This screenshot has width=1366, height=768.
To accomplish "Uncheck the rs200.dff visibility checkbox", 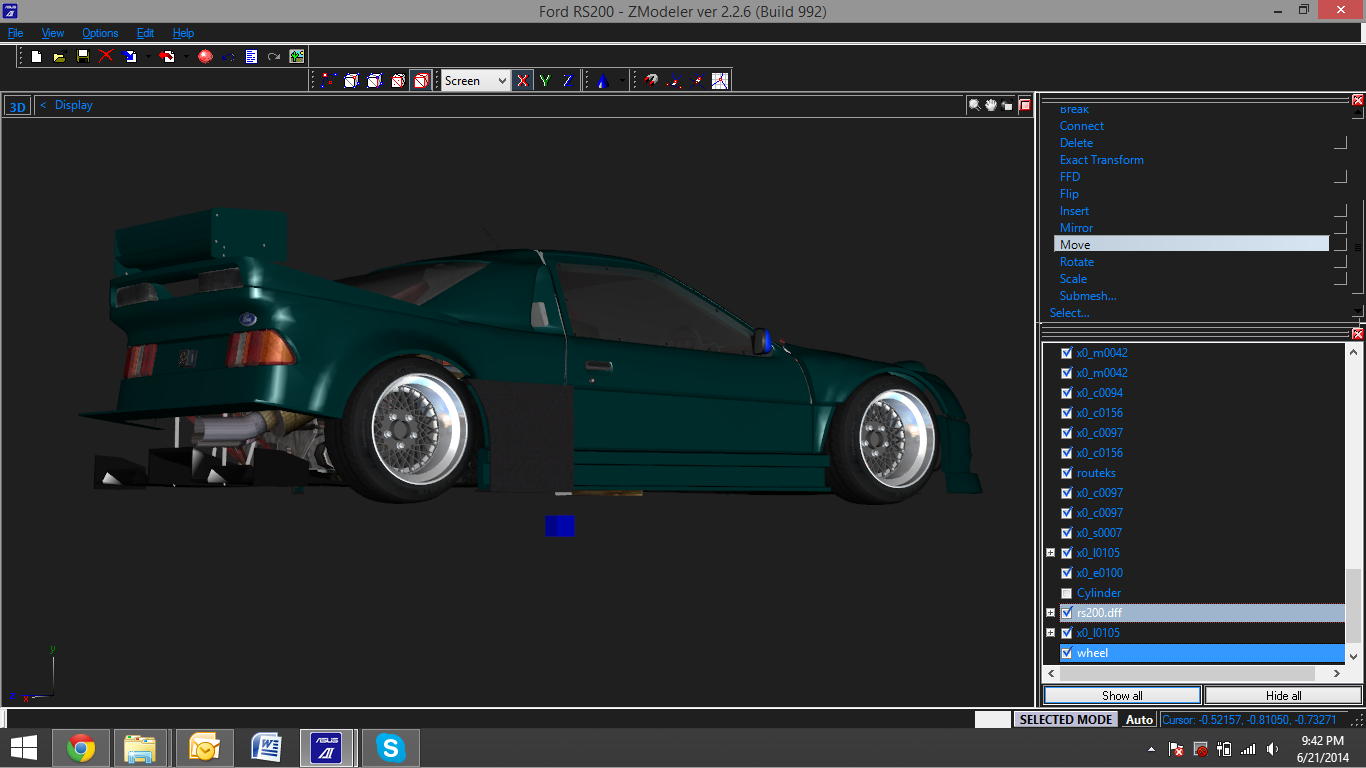I will point(1066,613).
